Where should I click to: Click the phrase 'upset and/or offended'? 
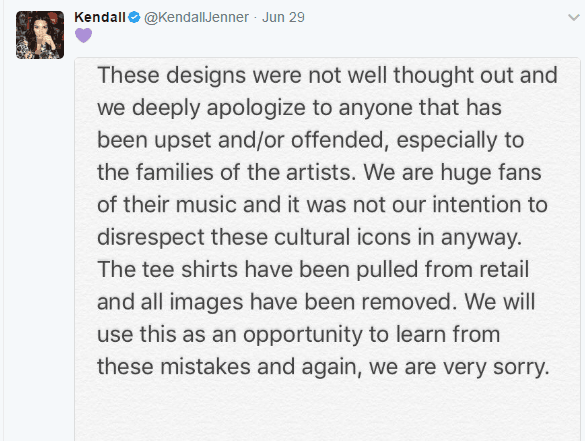point(269,141)
